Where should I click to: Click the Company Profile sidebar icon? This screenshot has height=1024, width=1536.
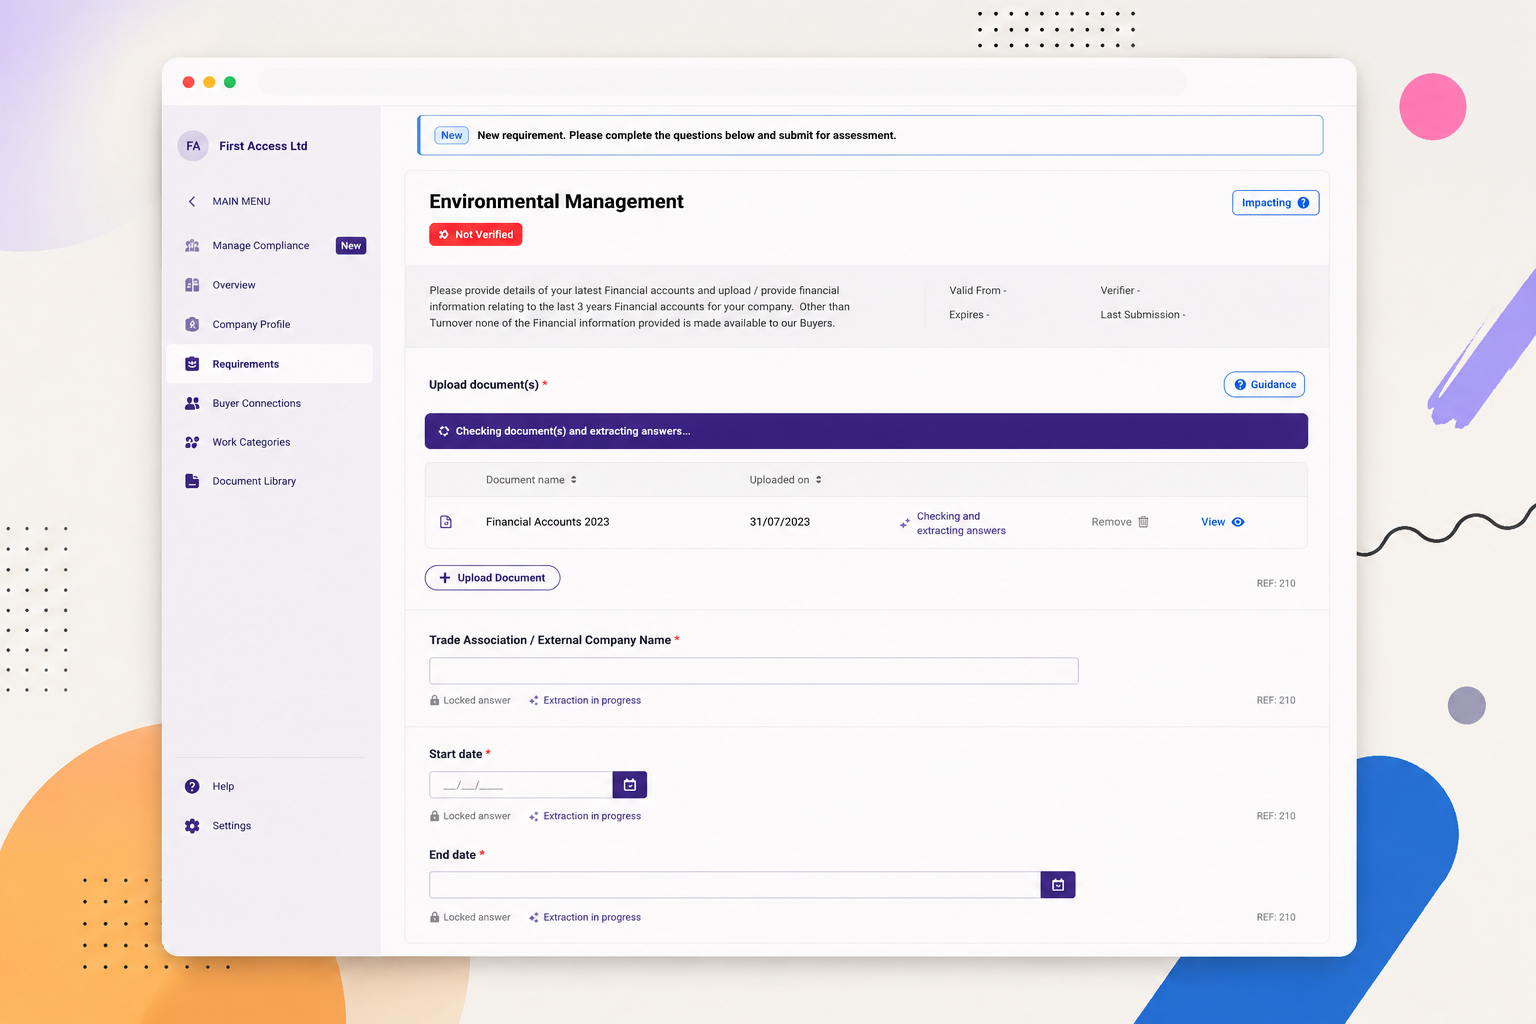(x=192, y=324)
